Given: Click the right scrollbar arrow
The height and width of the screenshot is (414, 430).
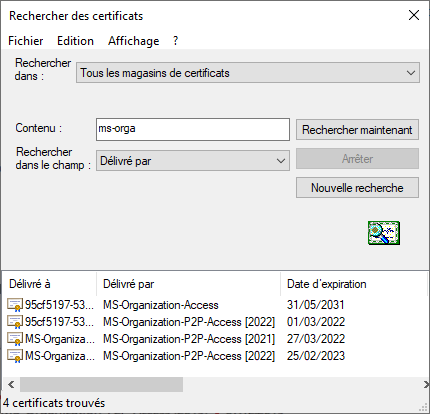Looking at the screenshot, I should click(x=426, y=385).
